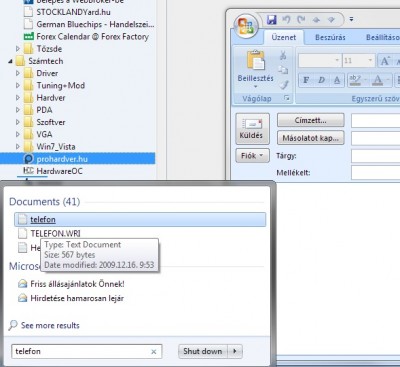Open the prohardver.hu bookmark
The height and width of the screenshot is (367, 400).
coord(62,159)
